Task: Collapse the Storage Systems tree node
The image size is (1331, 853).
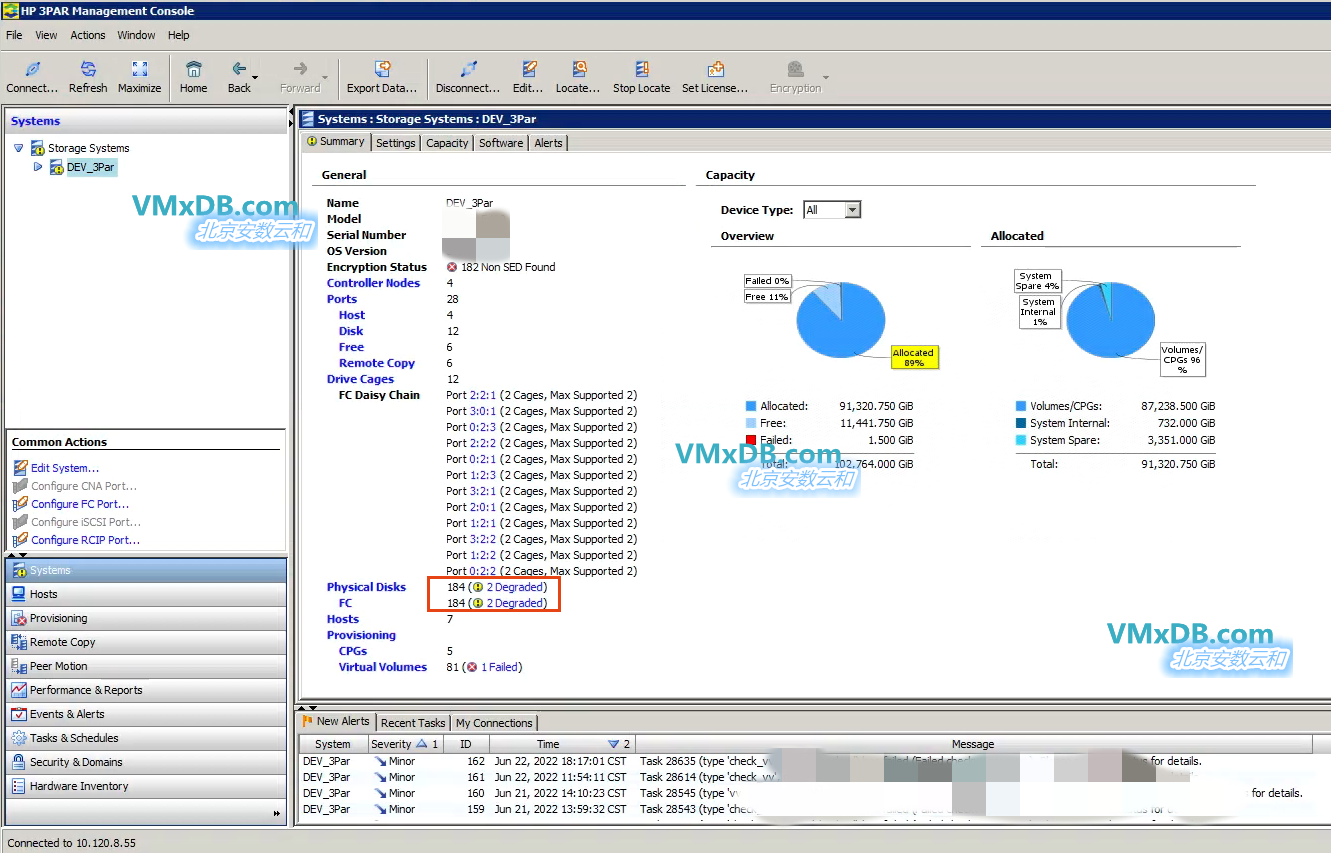Action: pyautogui.click(x=18, y=148)
